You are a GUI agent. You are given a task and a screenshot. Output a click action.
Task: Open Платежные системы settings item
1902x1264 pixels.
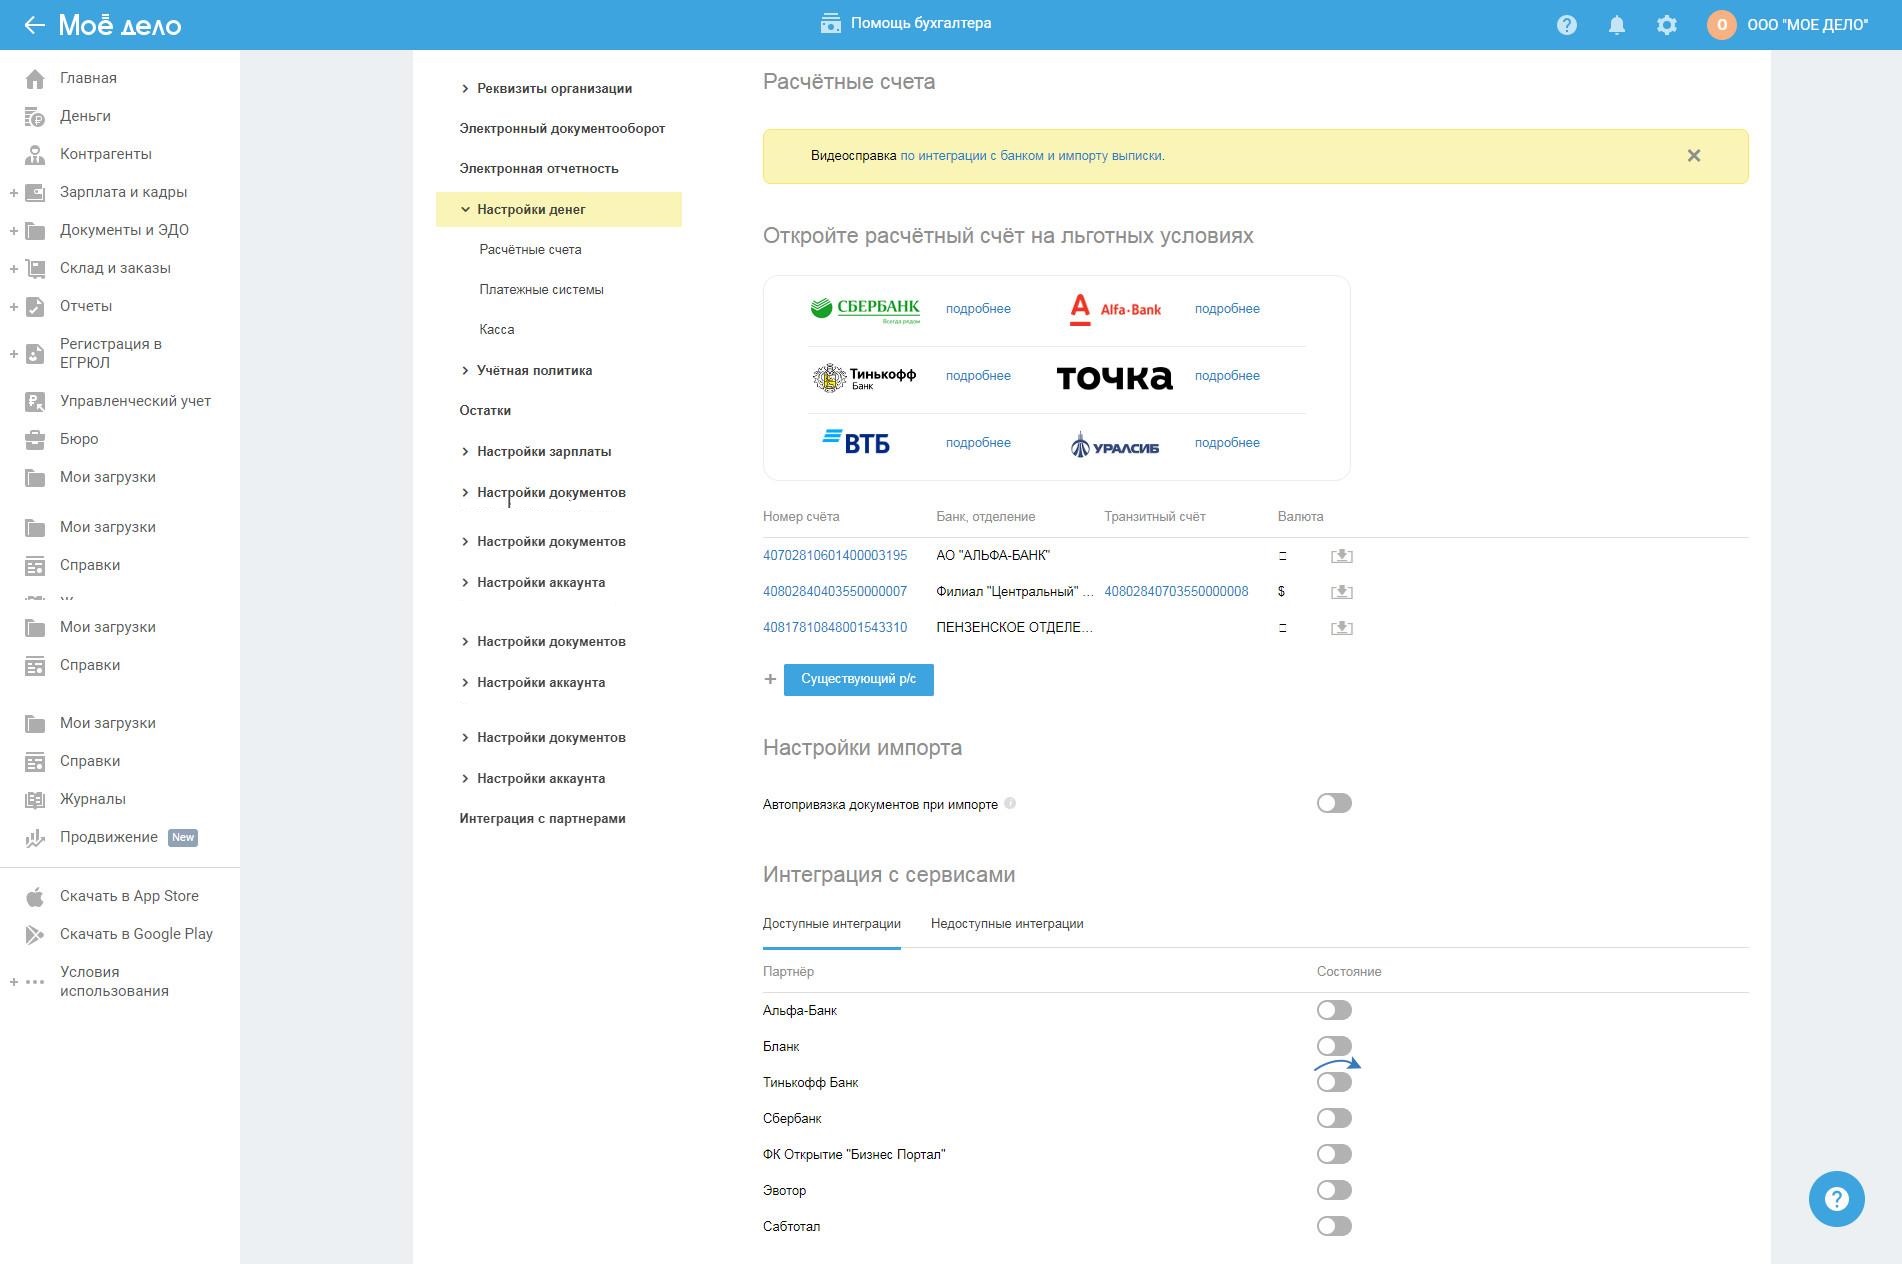click(x=541, y=290)
